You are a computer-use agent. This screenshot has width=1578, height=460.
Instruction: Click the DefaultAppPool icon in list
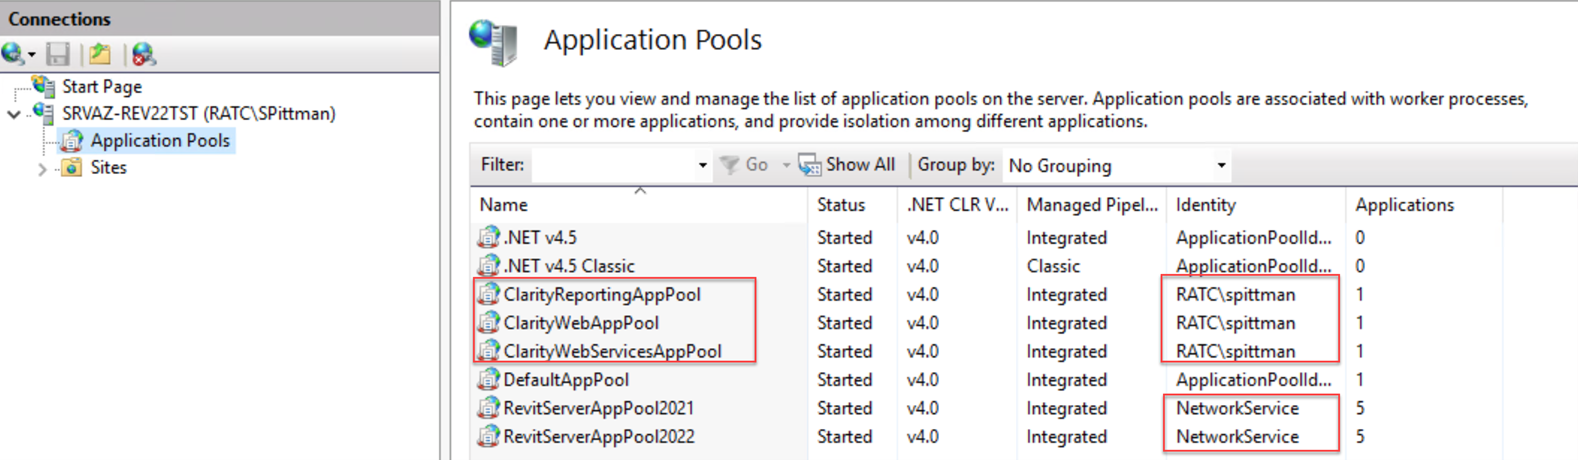tap(488, 380)
